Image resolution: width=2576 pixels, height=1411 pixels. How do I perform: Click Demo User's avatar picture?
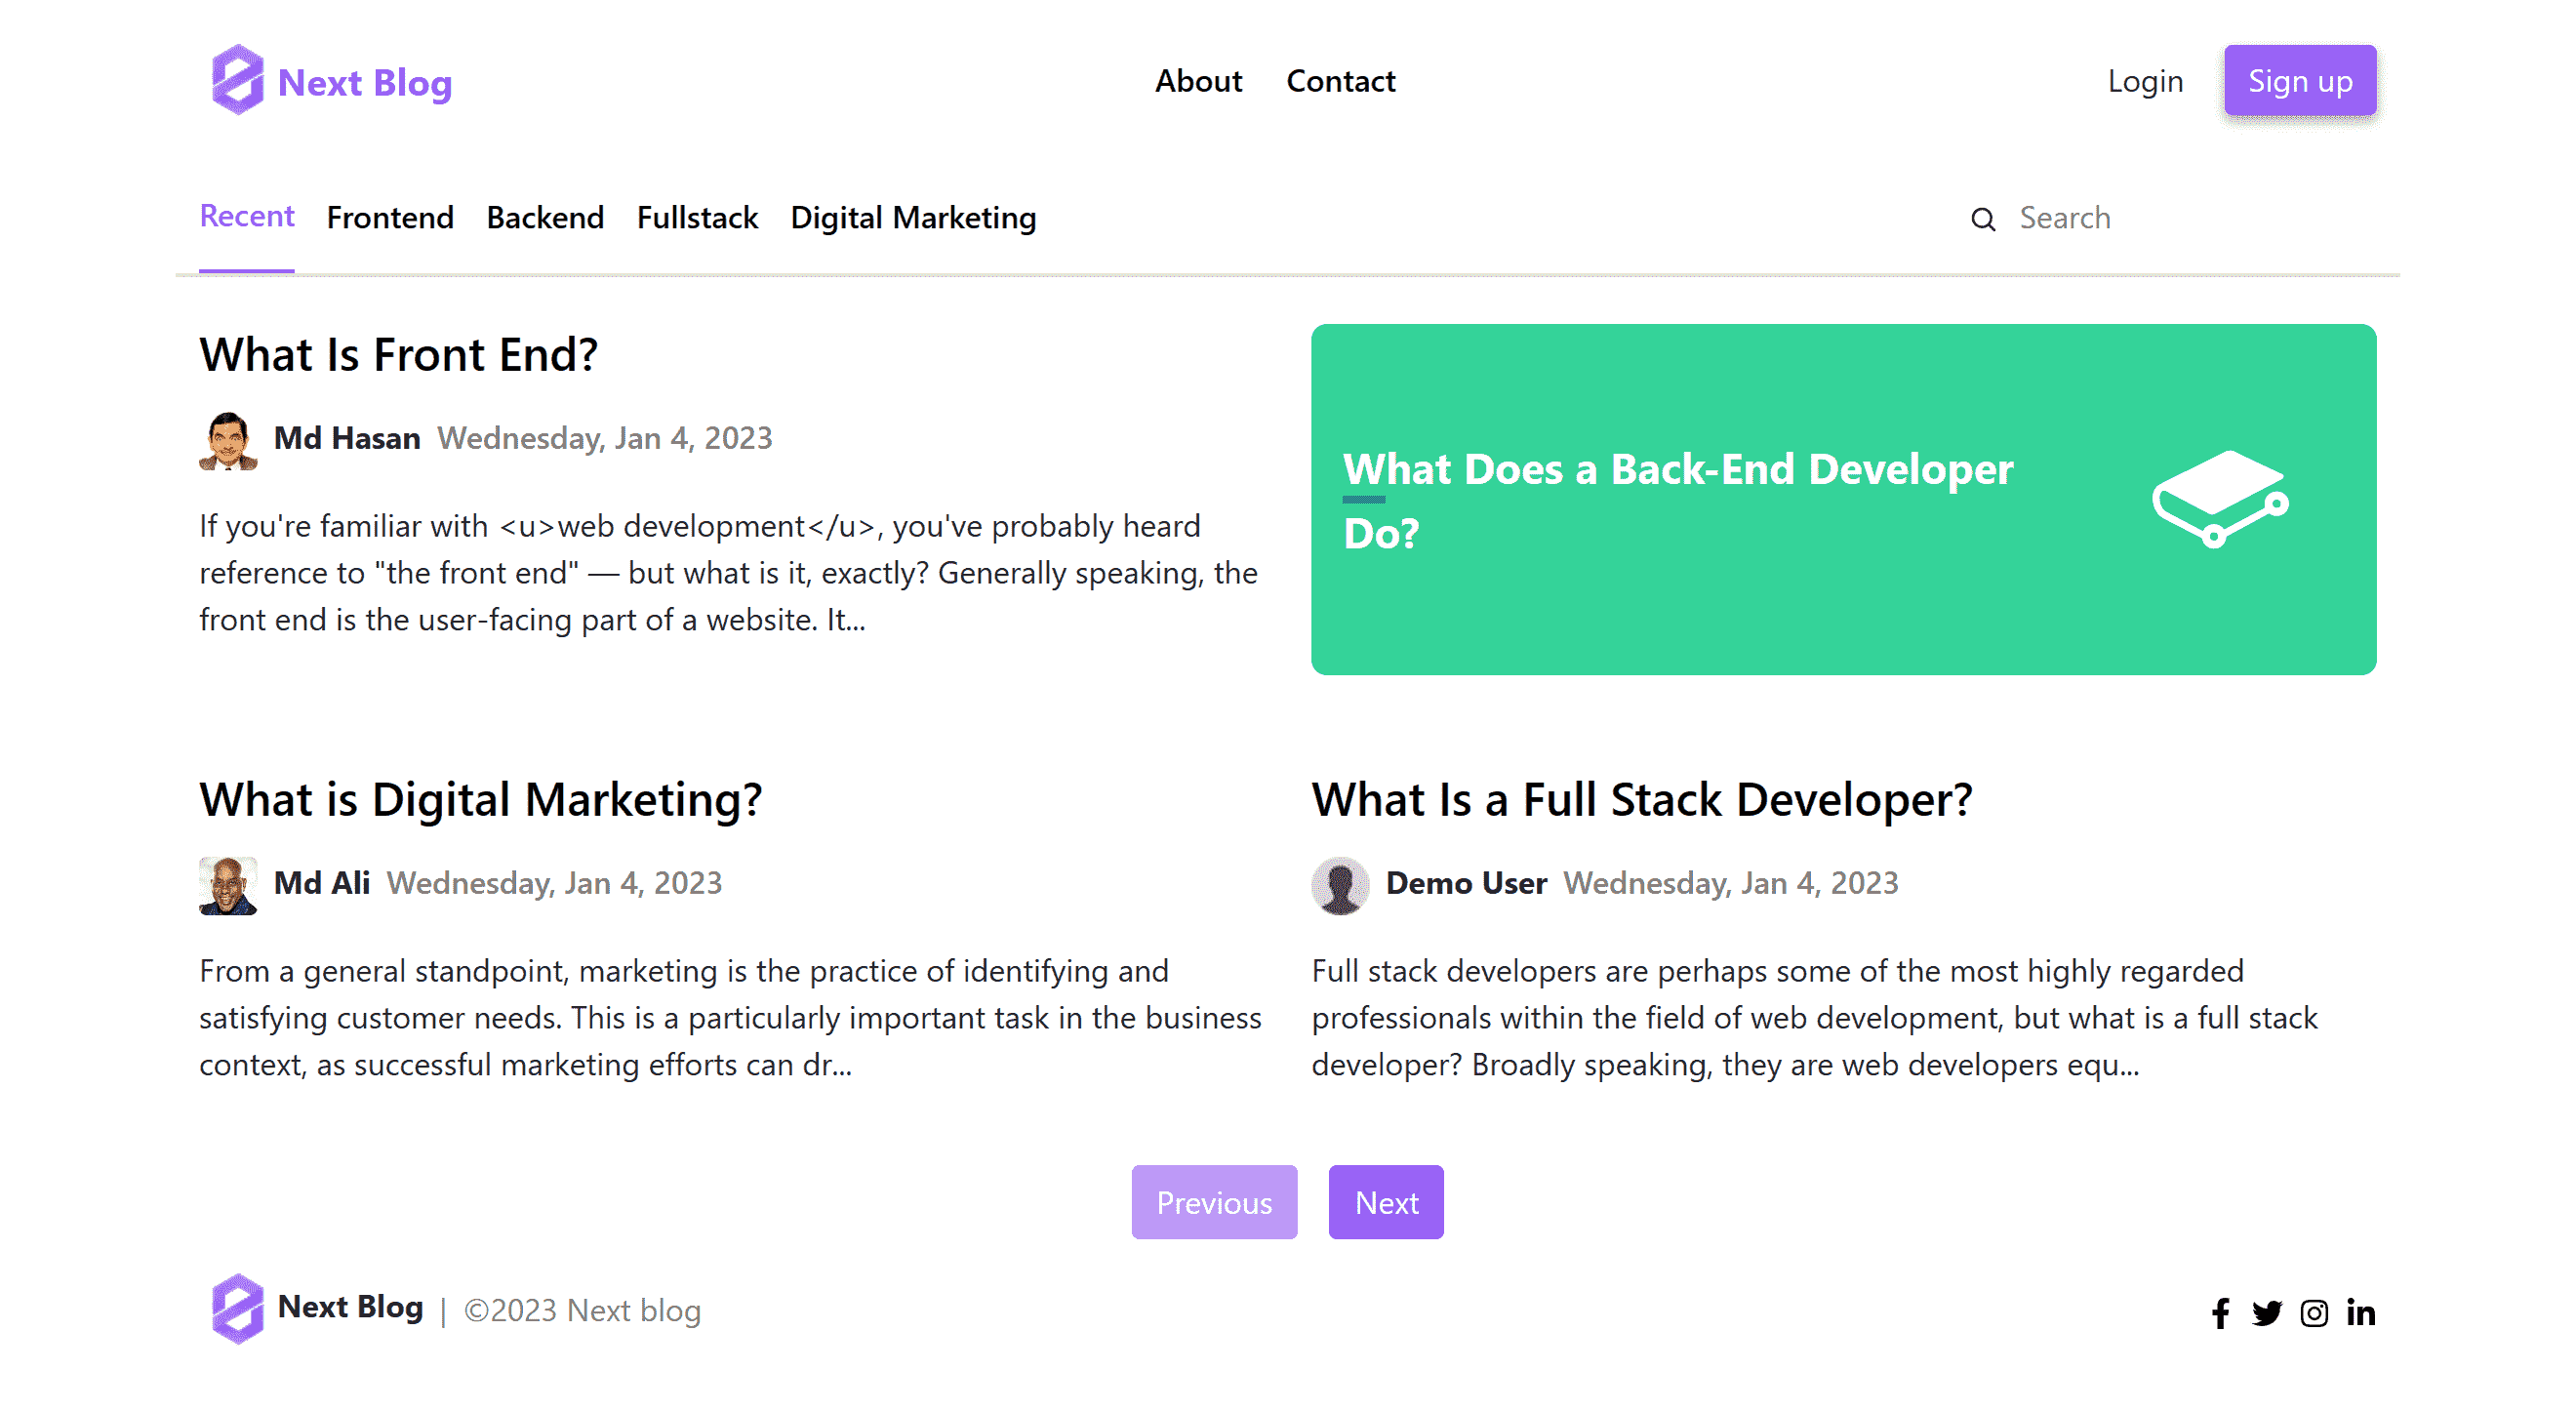(x=1340, y=885)
